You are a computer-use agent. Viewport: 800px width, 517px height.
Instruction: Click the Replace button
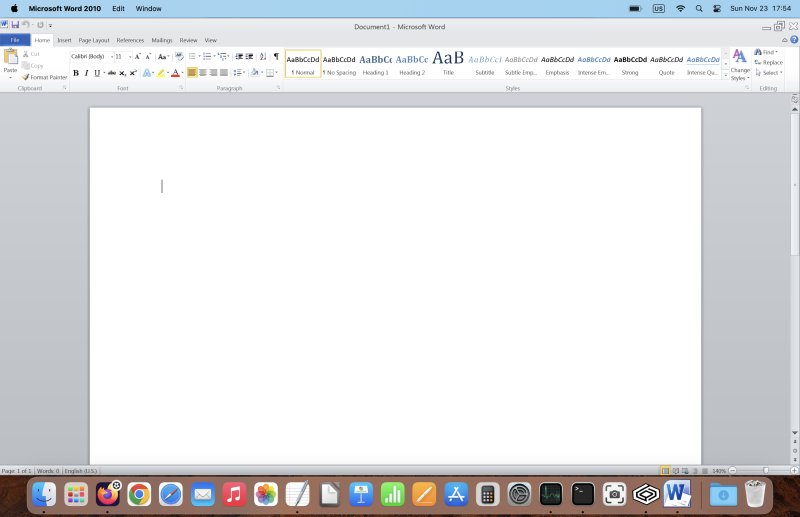[x=768, y=62]
